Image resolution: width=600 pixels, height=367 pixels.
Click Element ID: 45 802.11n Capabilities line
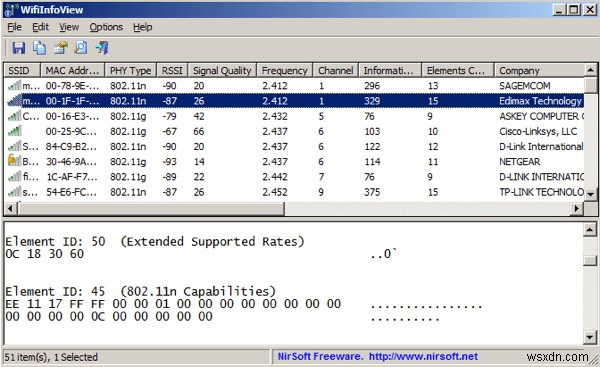point(140,291)
